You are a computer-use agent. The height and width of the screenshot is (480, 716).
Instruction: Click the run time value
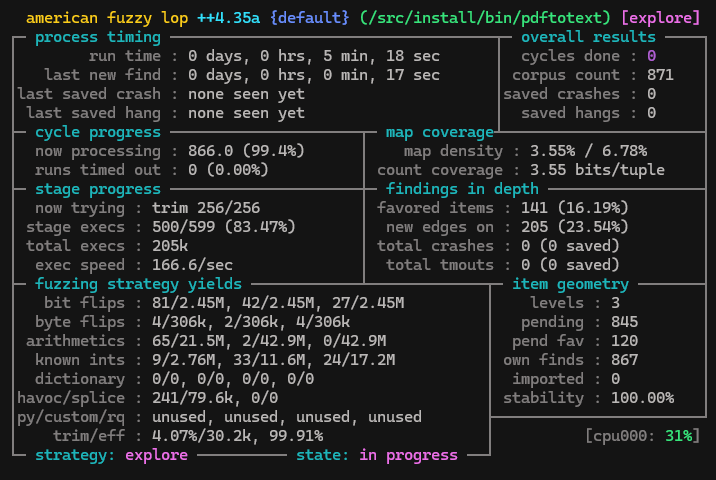tap(313, 56)
